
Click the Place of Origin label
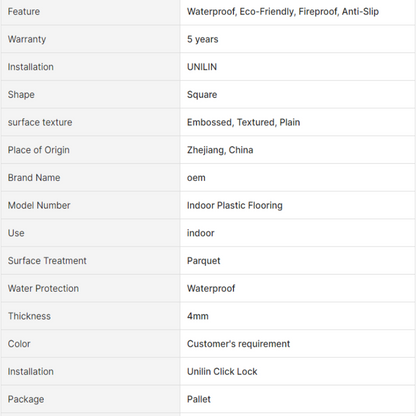[x=38, y=150]
